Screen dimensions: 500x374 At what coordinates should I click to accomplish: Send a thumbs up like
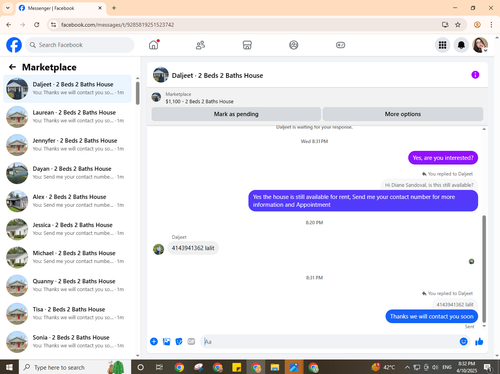tap(479, 341)
